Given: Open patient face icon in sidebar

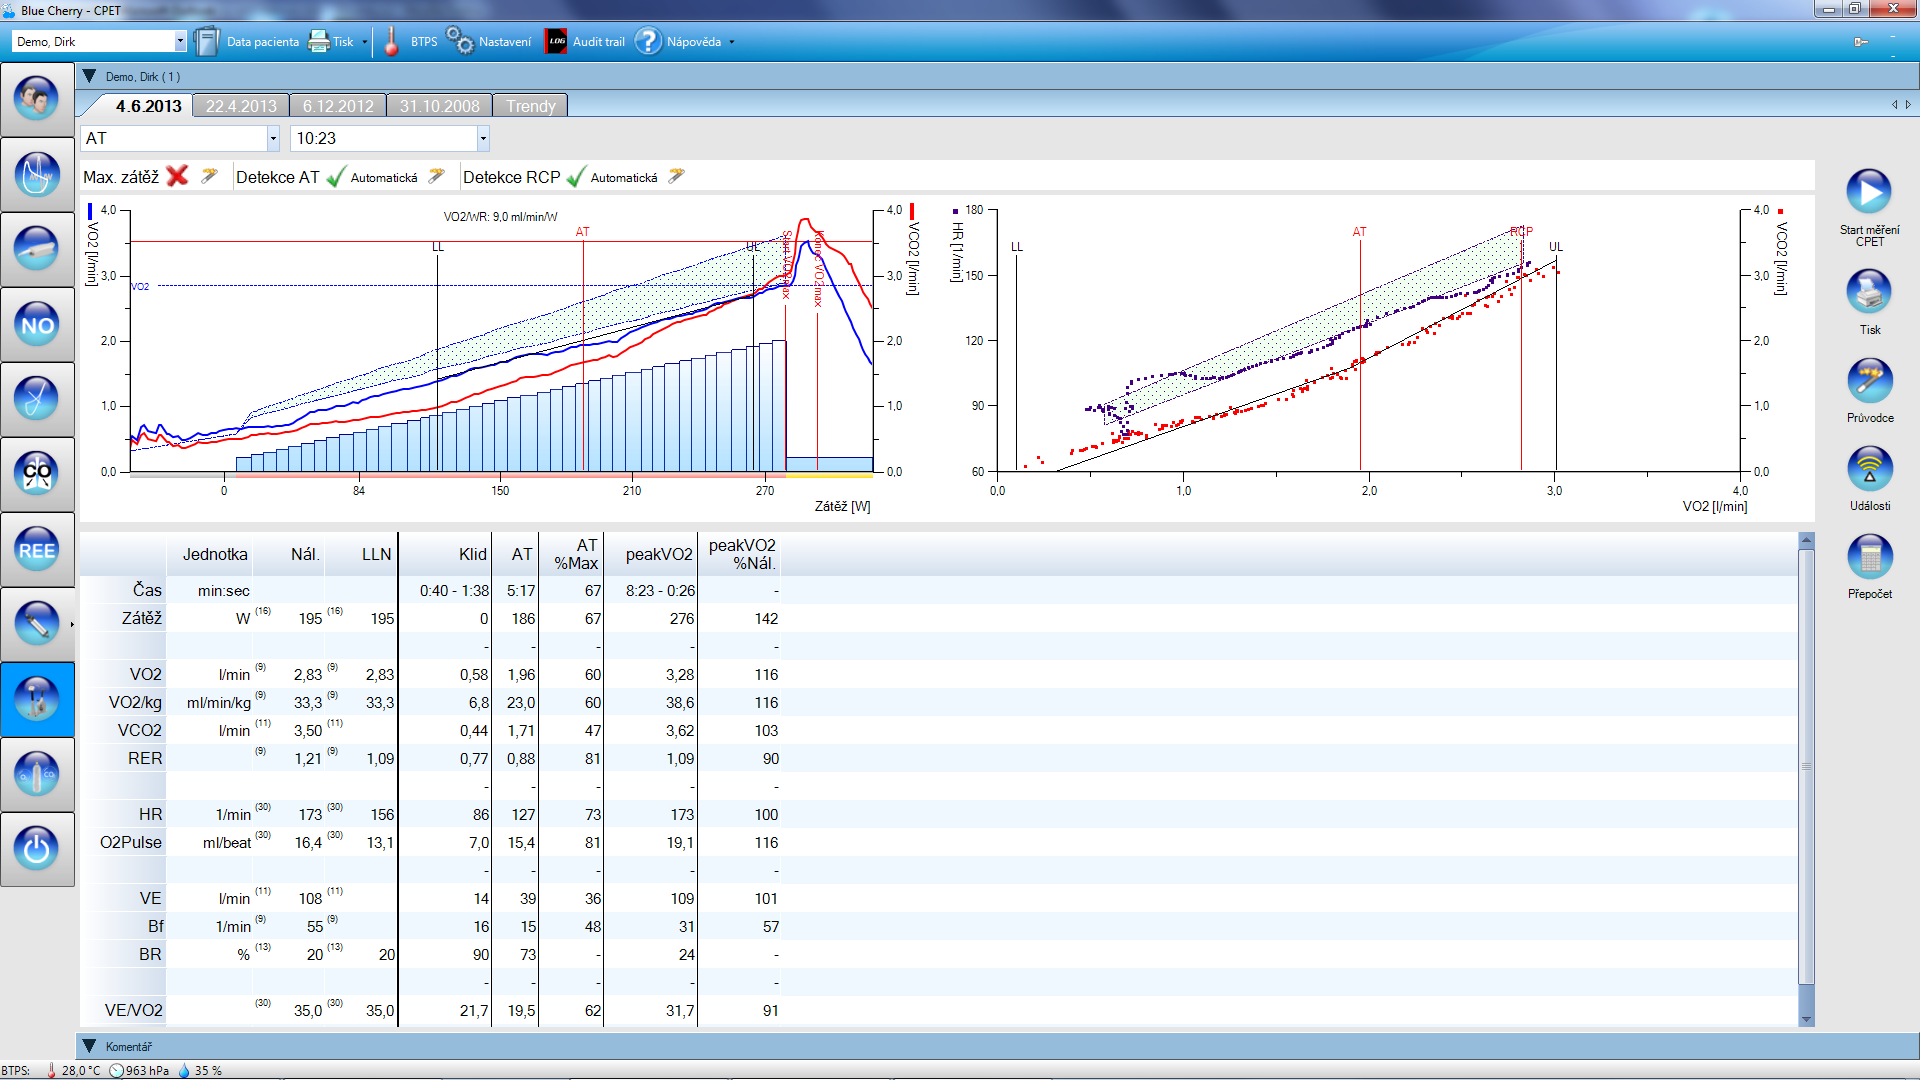Looking at the screenshot, I should tap(37, 99).
